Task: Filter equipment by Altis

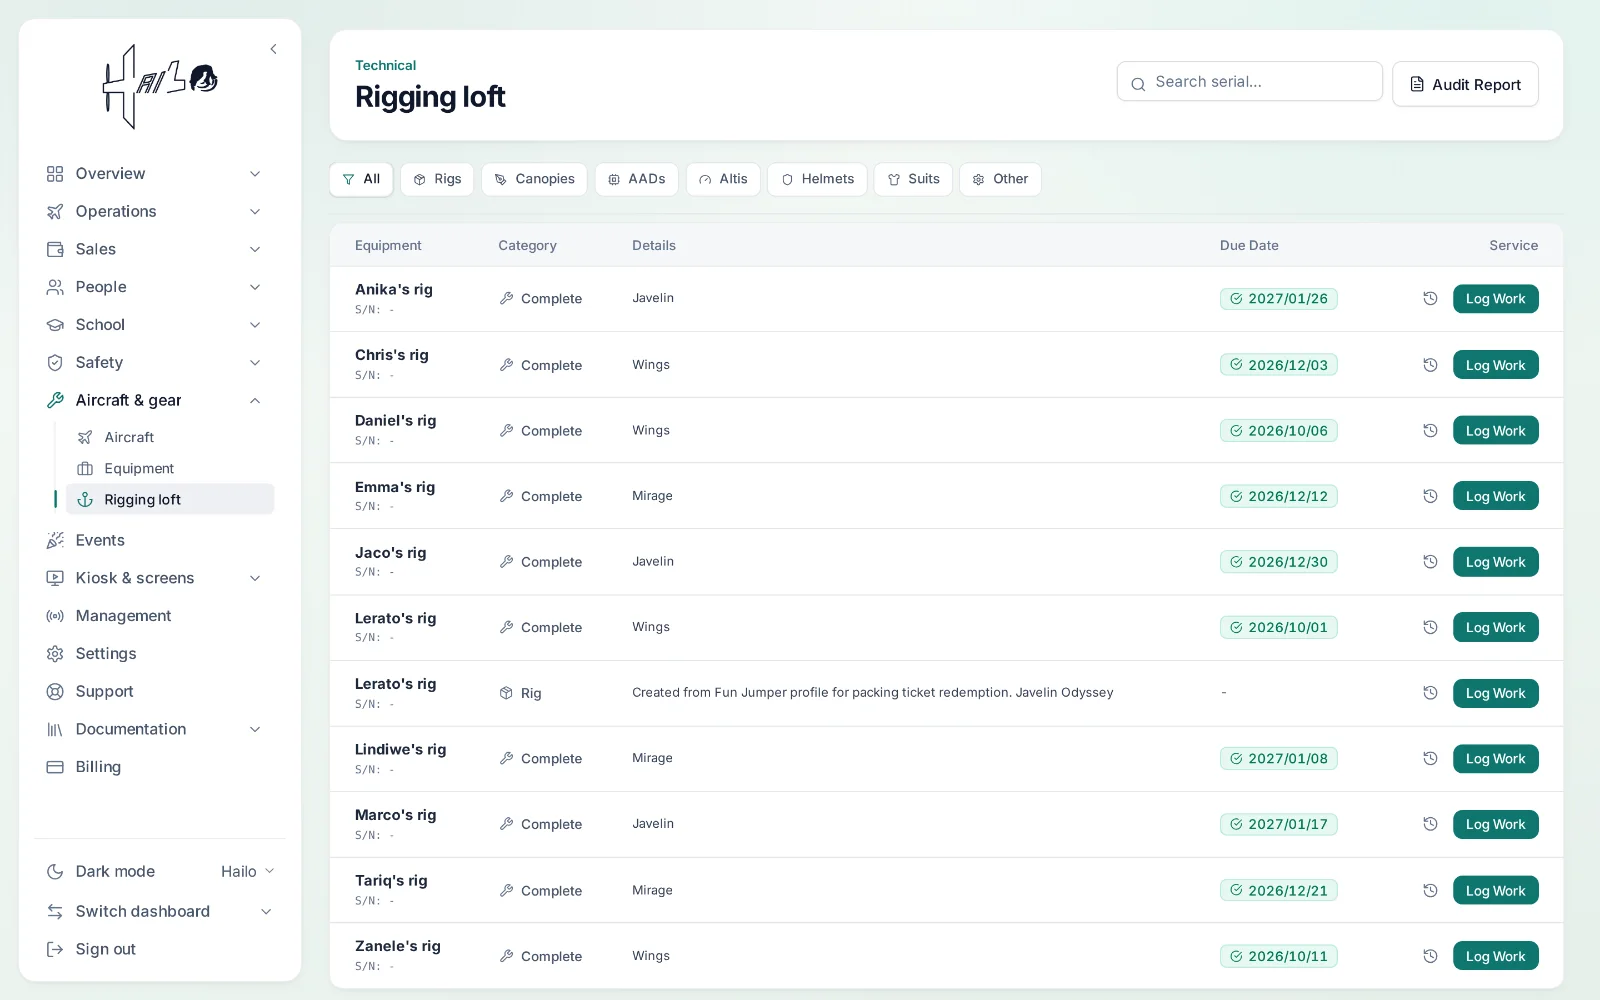Action: (x=723, y=179)
